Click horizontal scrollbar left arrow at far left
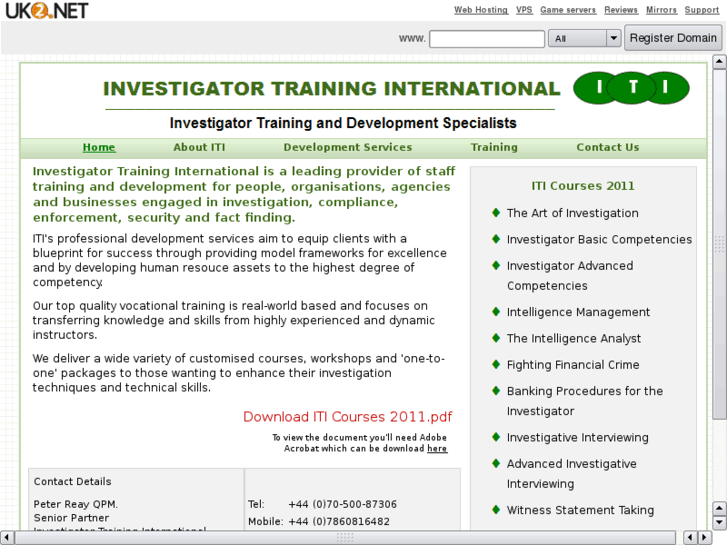Image resolution: width=727 pixels, height=545 pixels. [x=6, y=538]
